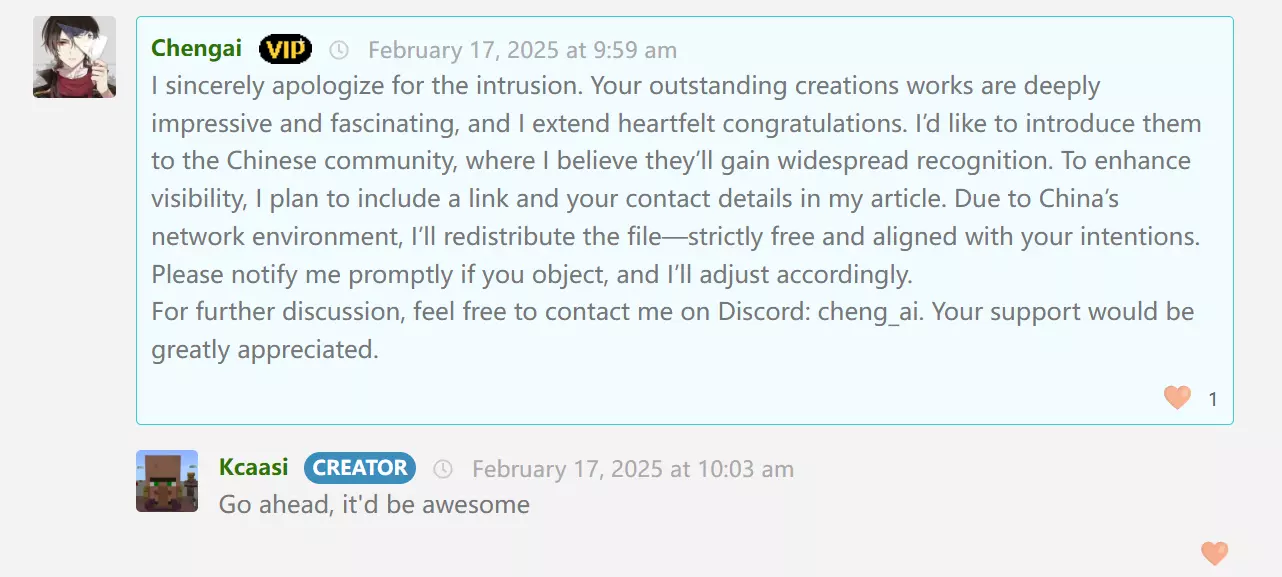Click the first line of Chengai's comment
Image resolution: width=1282 pixels, height=577 pixels.
[x=626, y=86]
